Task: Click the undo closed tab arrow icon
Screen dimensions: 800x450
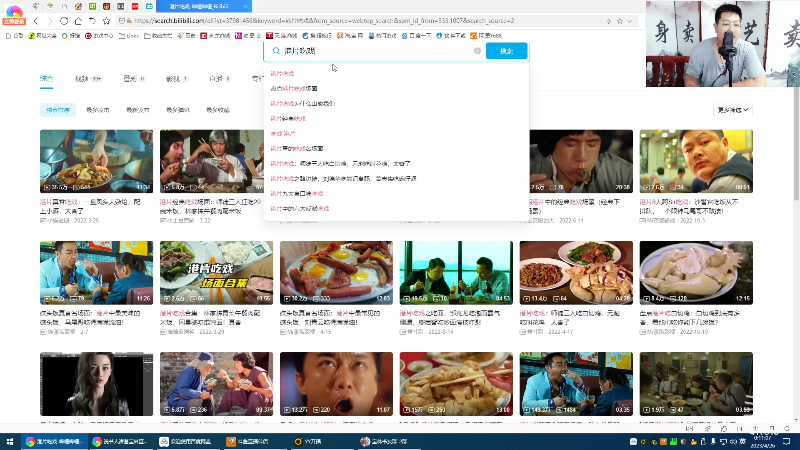Action: click(92, 21)
